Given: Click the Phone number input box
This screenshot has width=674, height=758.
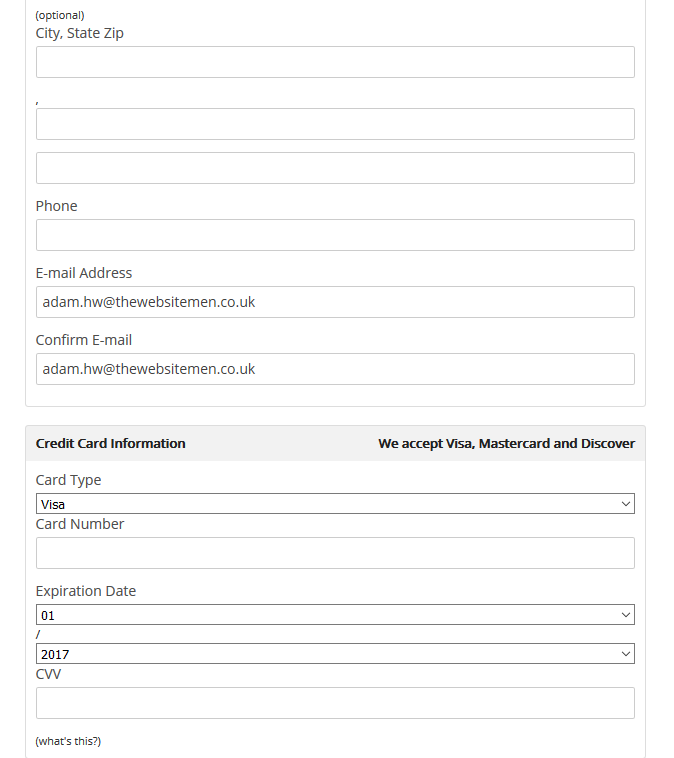Looking at the screenshot, I should (x=335, y=235).
